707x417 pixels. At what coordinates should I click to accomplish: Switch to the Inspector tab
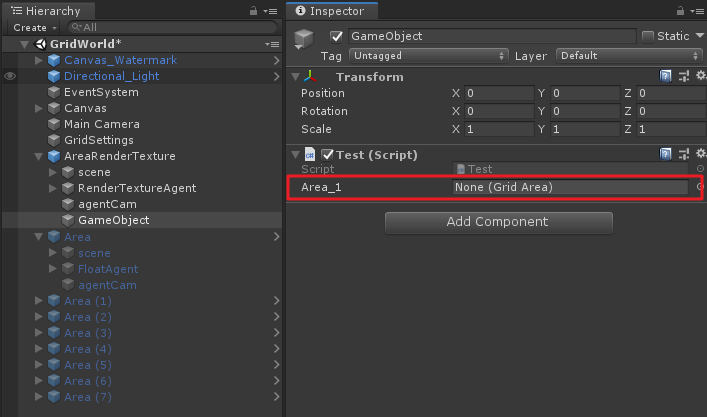point(332,11)
